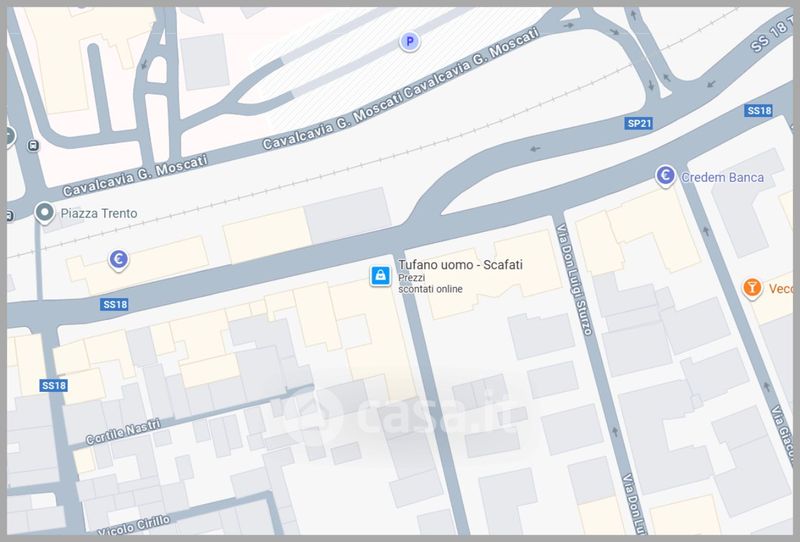
Task: Select the orange restaurant marker
Action: 752,289
